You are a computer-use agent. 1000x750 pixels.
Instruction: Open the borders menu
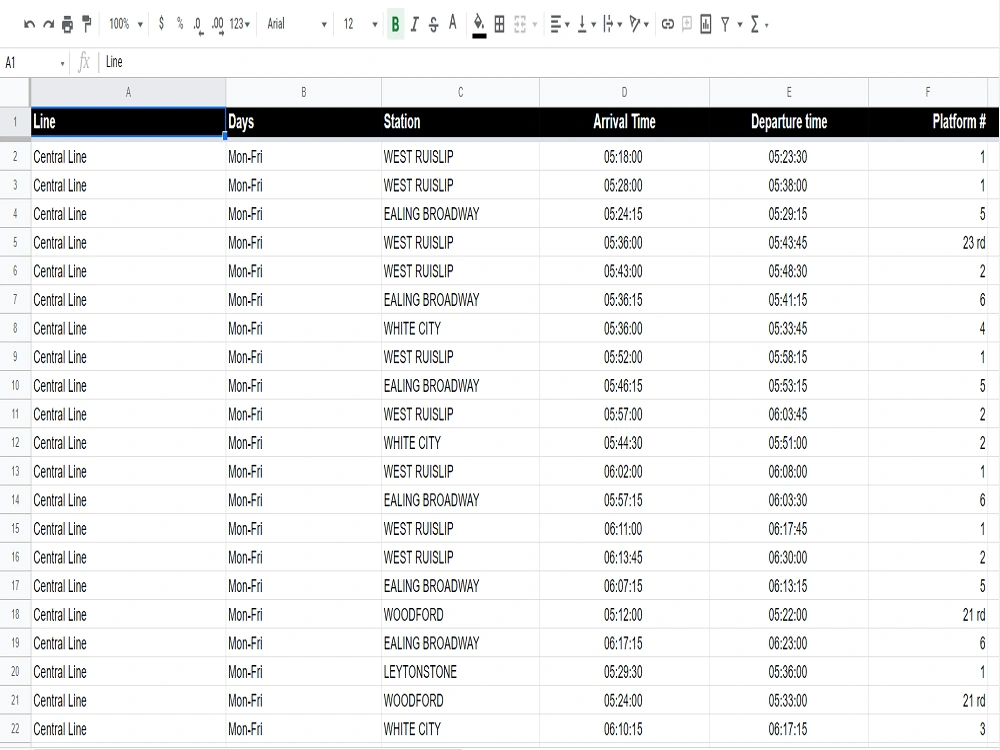tap(499, 25)
